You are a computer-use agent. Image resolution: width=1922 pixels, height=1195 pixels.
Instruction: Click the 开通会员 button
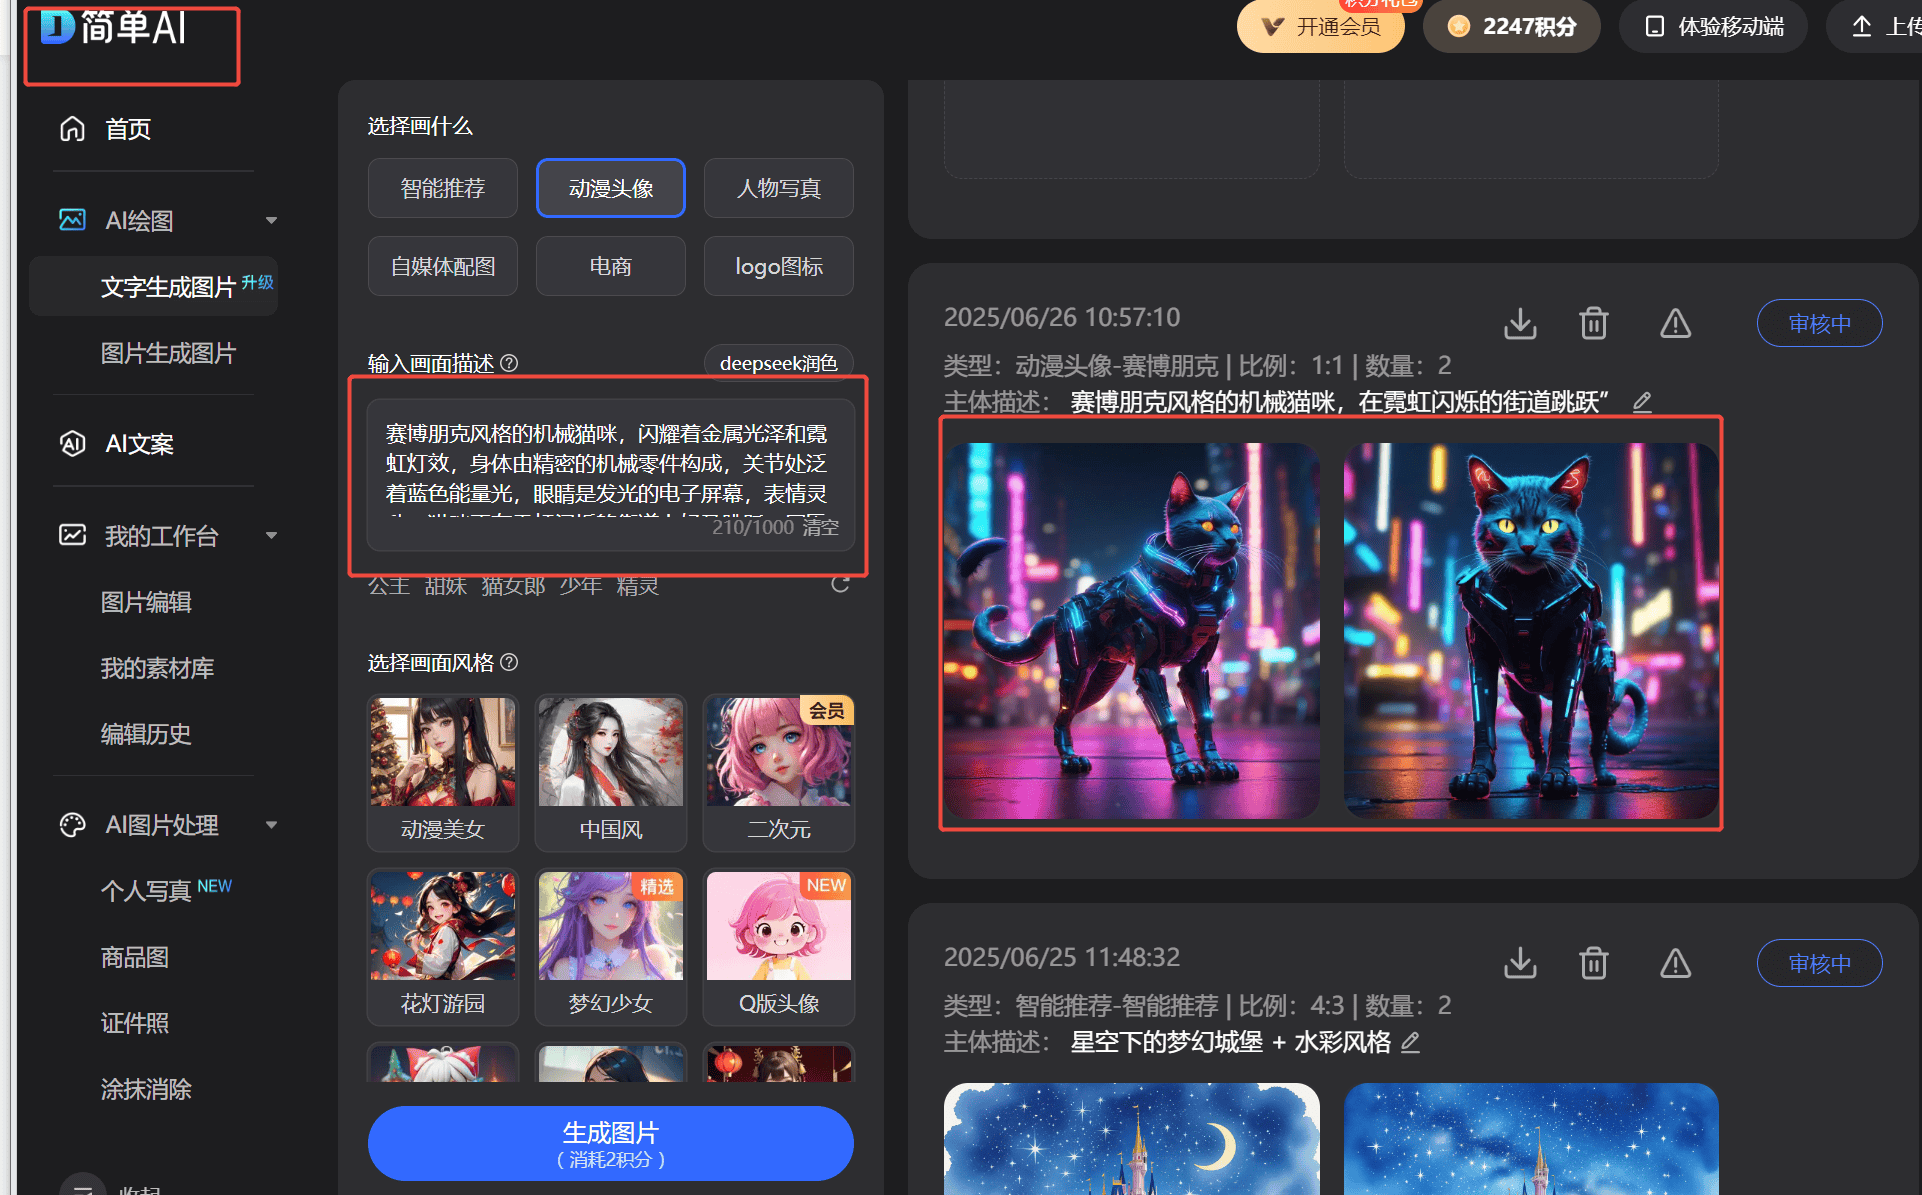click(1321, 26)
